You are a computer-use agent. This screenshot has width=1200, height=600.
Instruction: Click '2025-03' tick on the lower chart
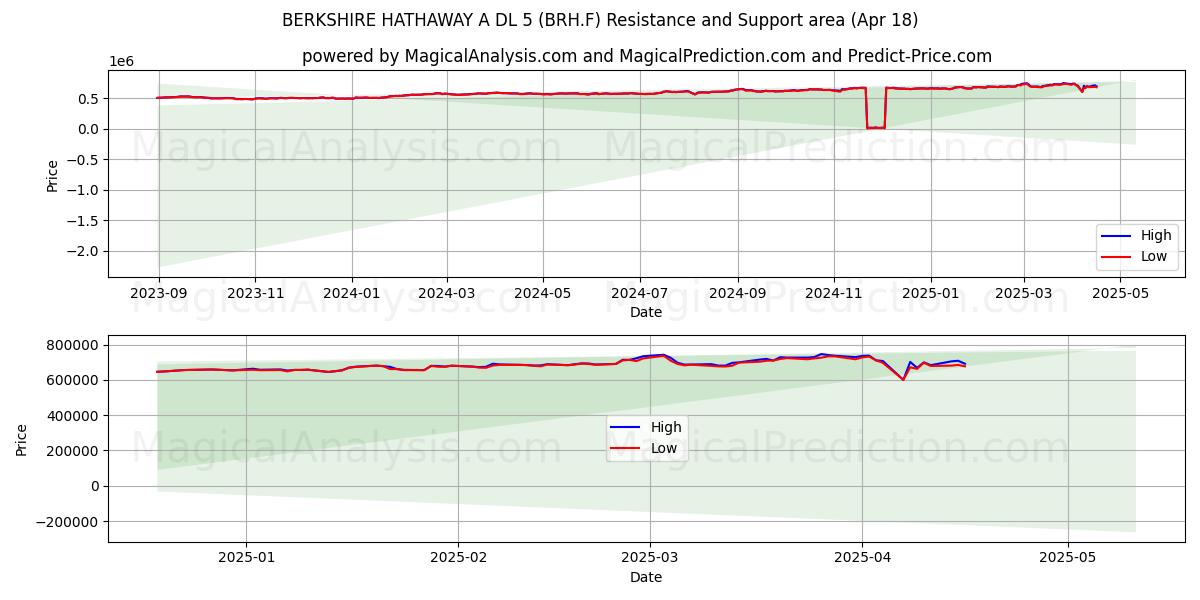click(650, 559)
